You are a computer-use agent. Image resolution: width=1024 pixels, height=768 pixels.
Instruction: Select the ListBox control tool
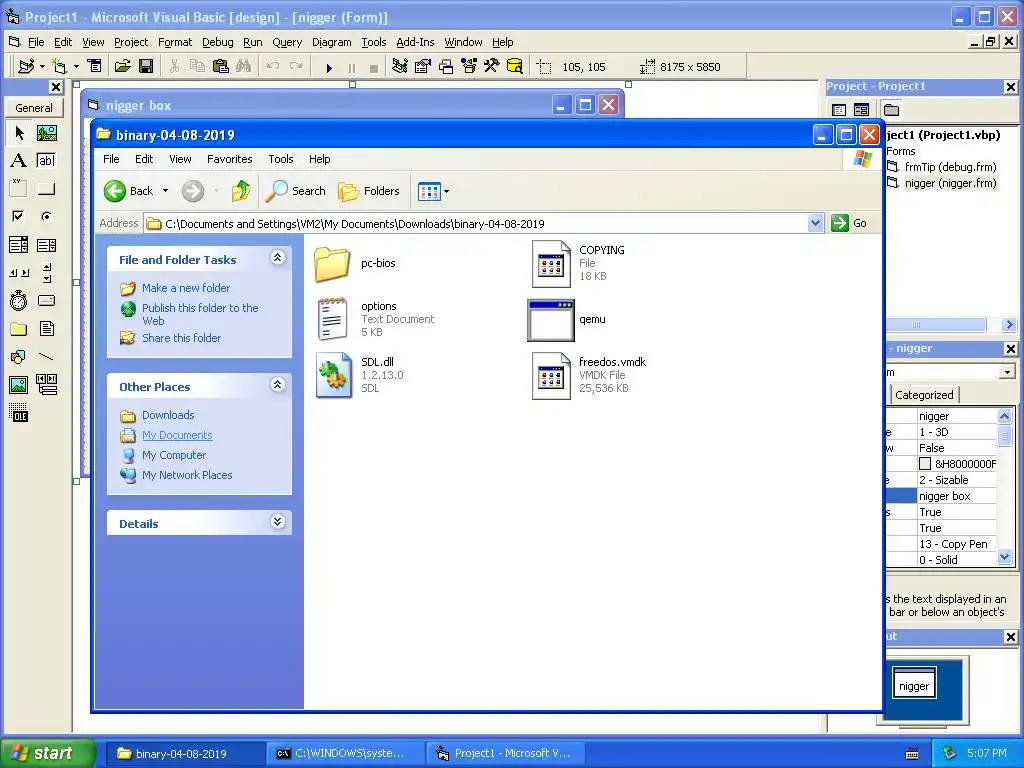(x=46, y=245)
